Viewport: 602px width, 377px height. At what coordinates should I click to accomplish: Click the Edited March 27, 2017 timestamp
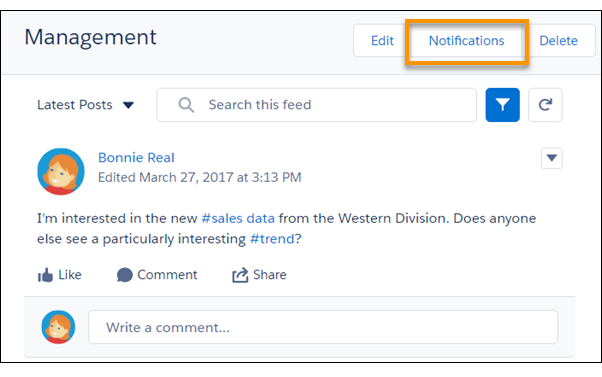(x=200, y=177)
